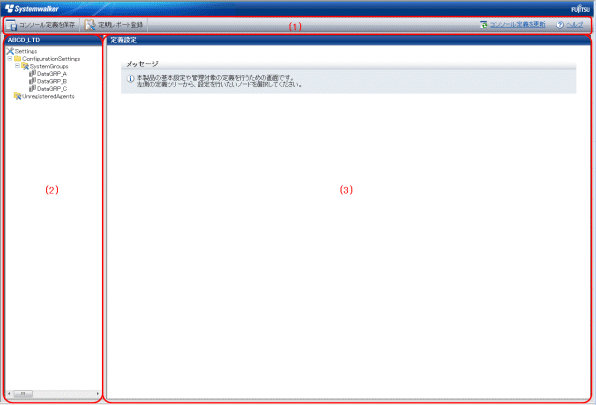Click the tree panel horizontal scrollbar thumb
The height and width of the screenshot is (405, 596).
(x=23, y=394)
